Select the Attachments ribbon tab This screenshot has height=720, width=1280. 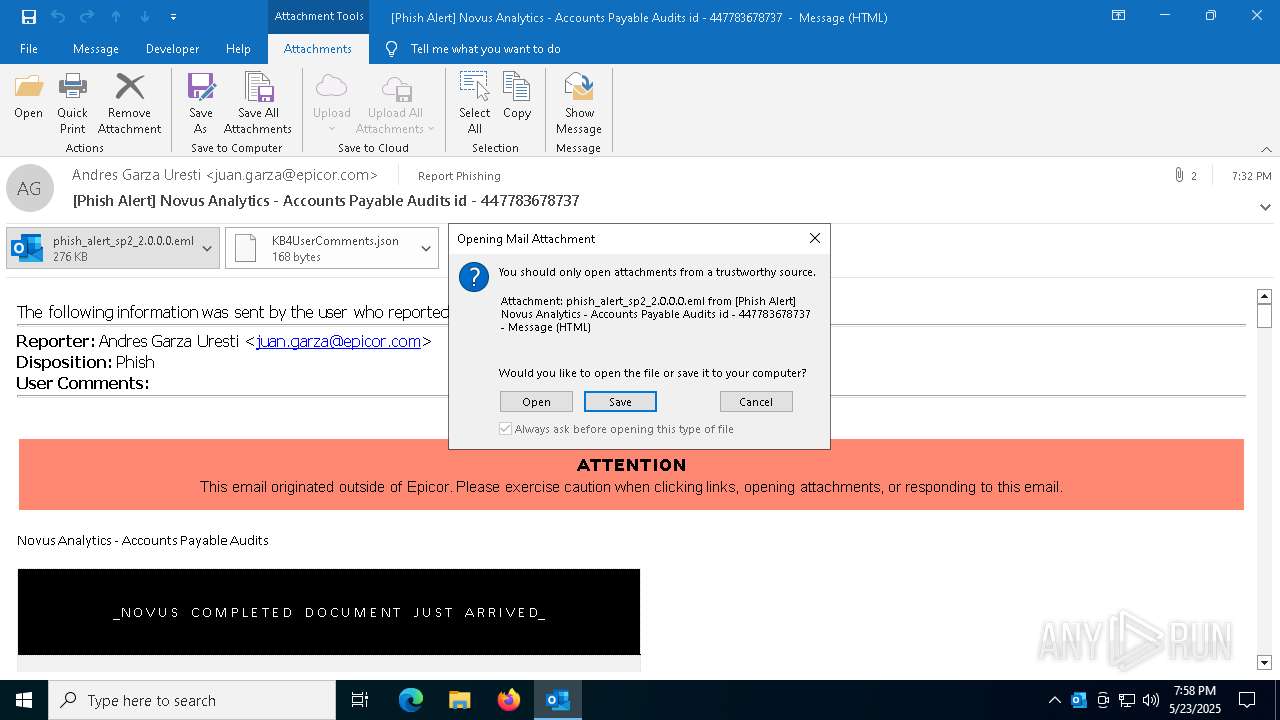(x=318, y=49)
